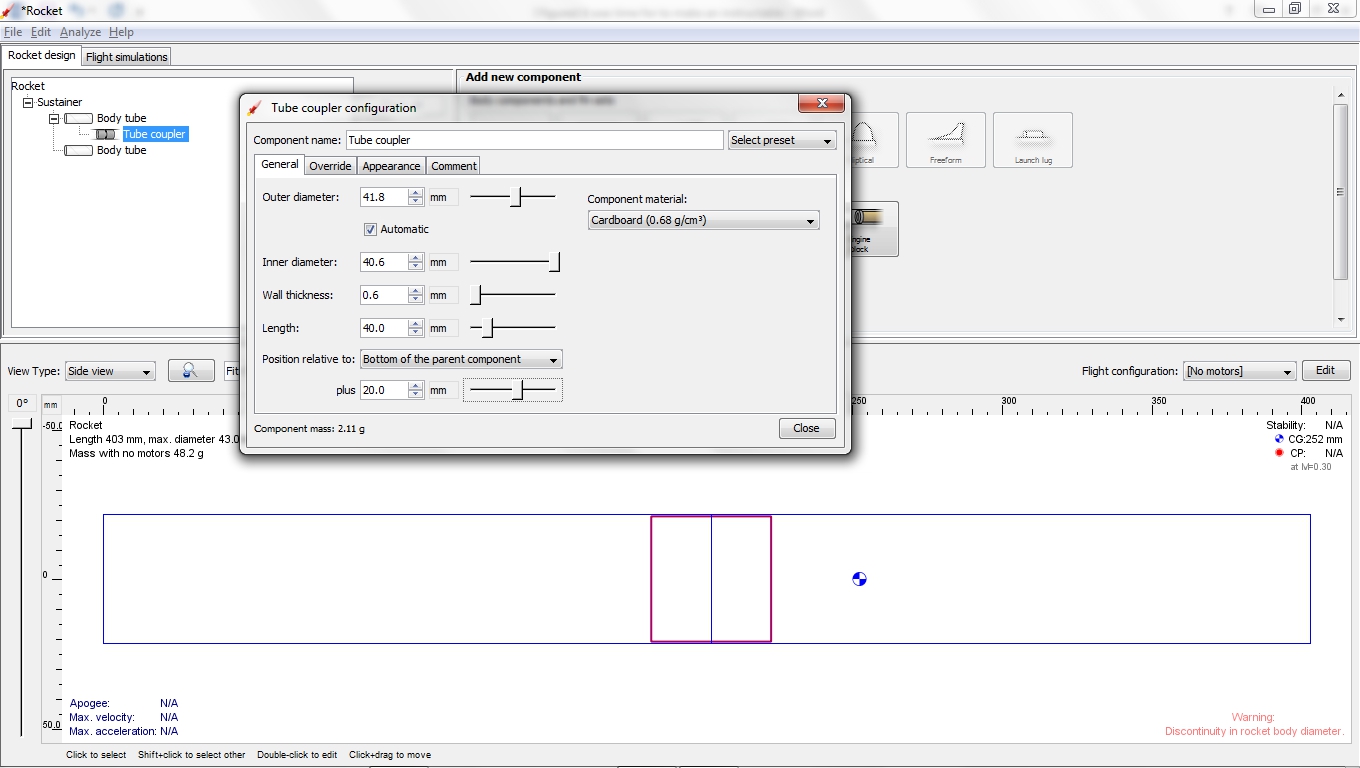Click the rocket icon in the dialog title bar

pyautogui.click(x=255, y=108)
